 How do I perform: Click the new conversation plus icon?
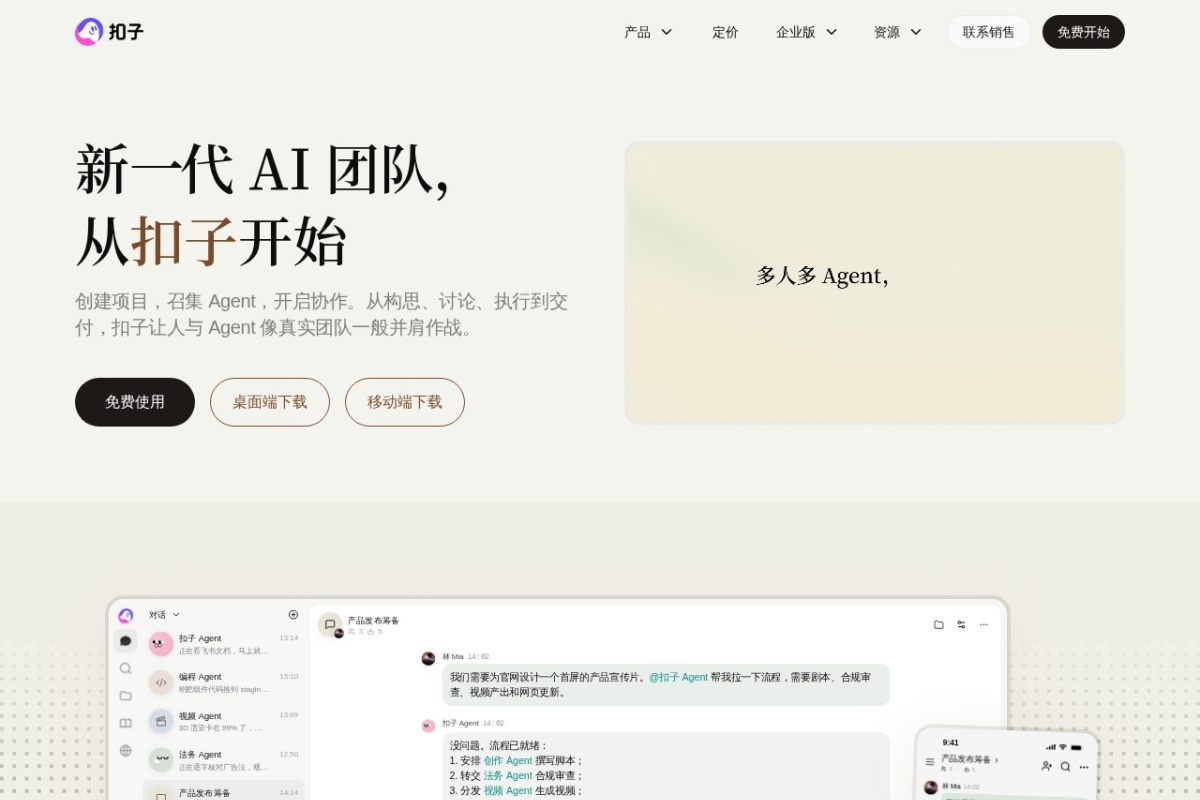[293, 614]
